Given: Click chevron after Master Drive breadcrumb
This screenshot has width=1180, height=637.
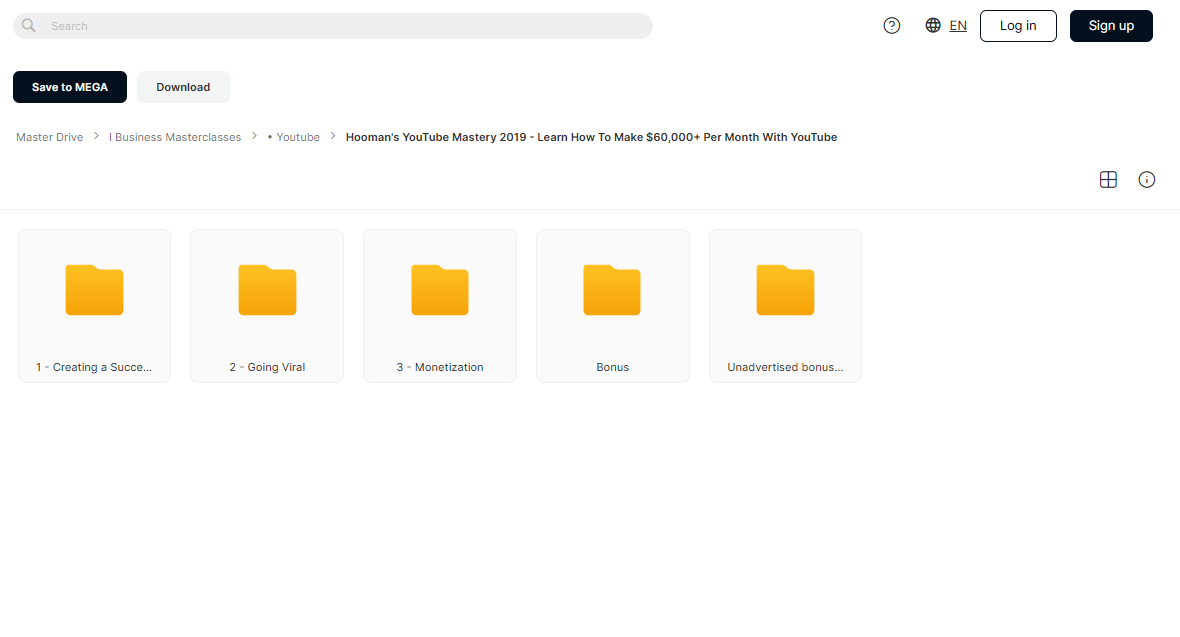Looking at the screenshot, I should coord(96,136).
